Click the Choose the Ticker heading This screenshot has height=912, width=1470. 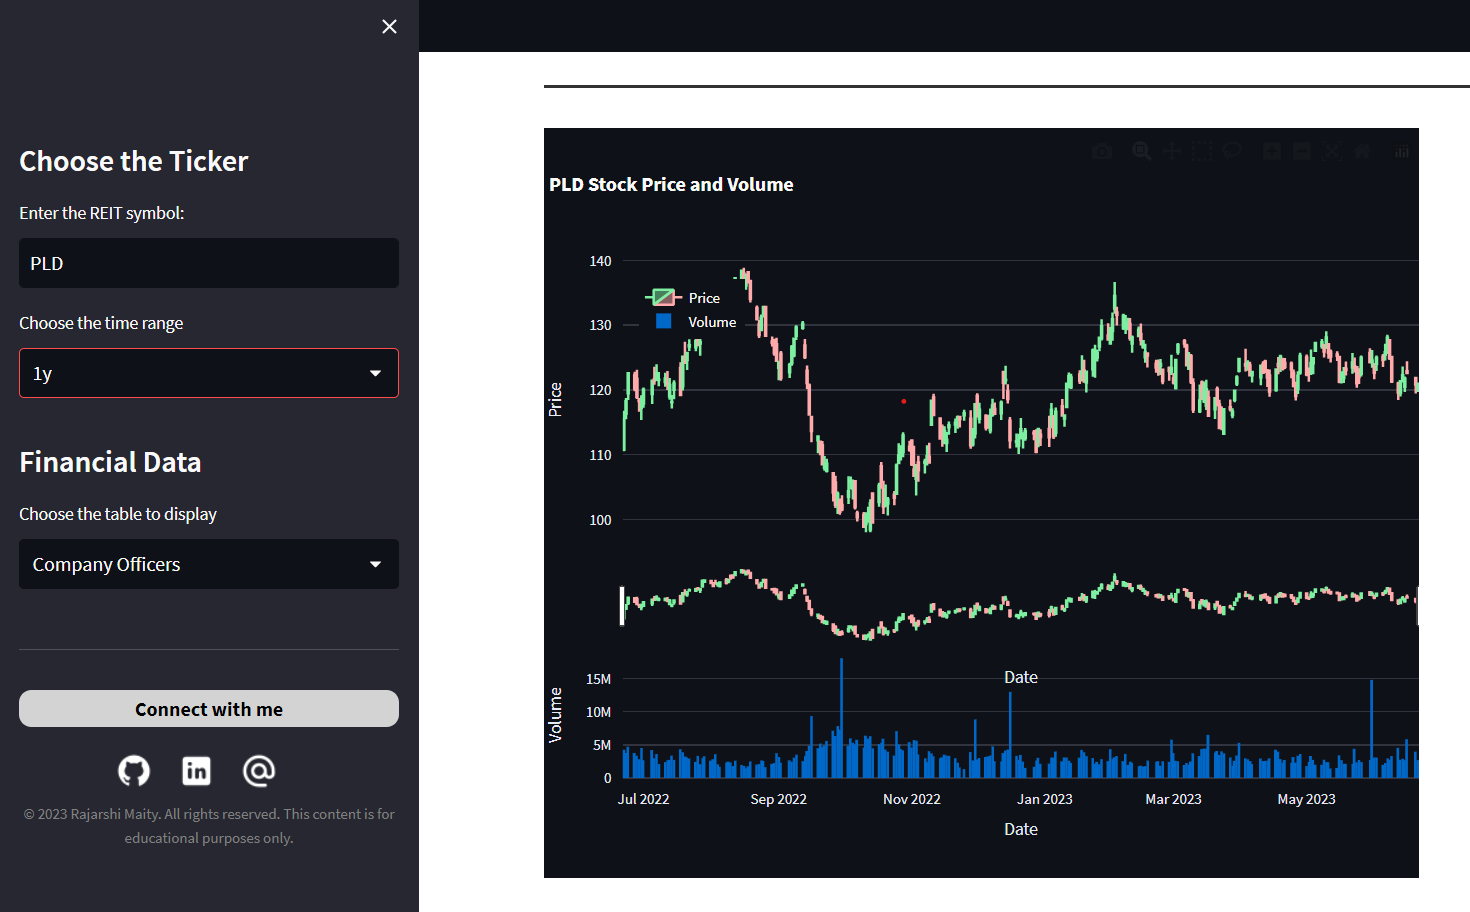tap(134, 161)
